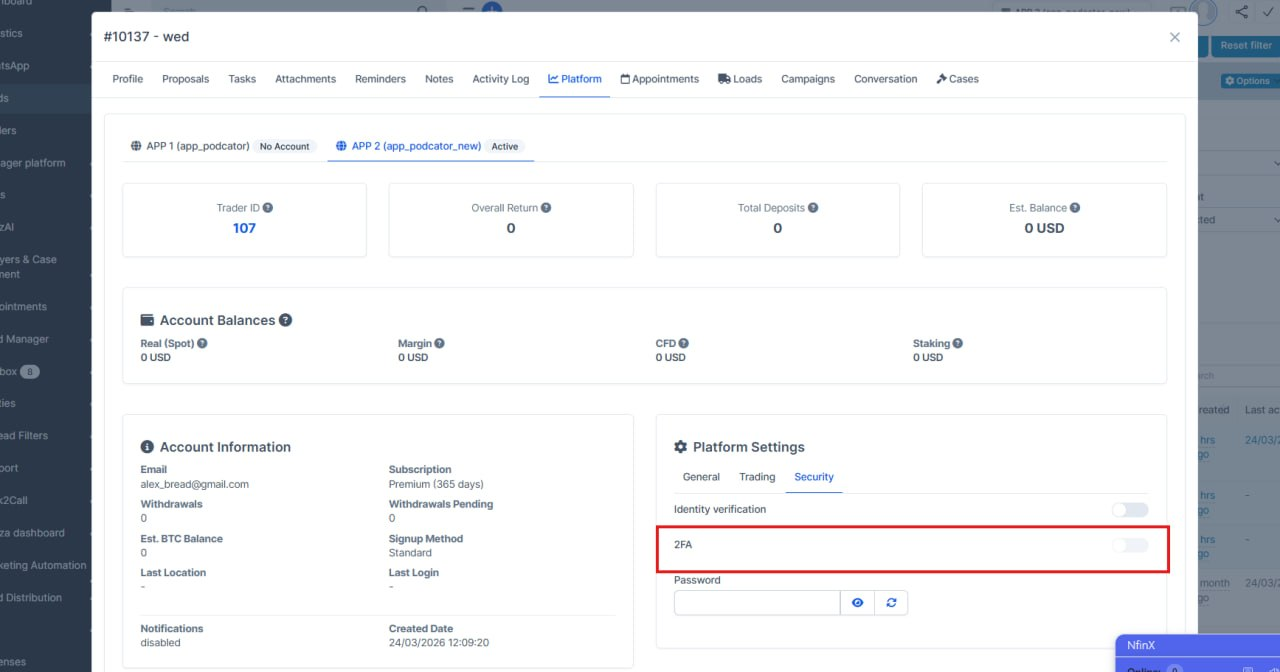Show password with the eye icon

(857, 603)
